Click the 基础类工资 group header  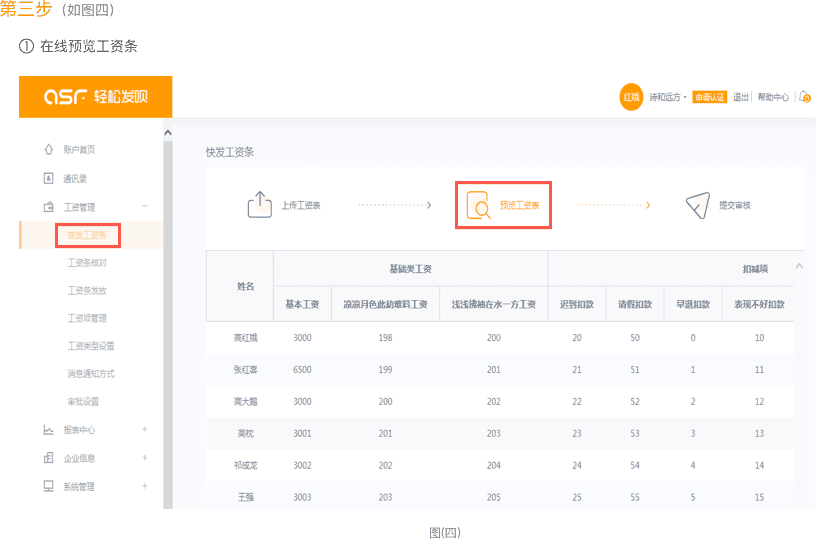(x=411, y=269)
